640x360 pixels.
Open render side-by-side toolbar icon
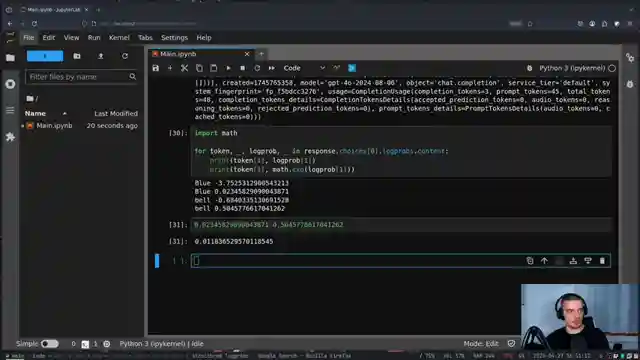352,68
